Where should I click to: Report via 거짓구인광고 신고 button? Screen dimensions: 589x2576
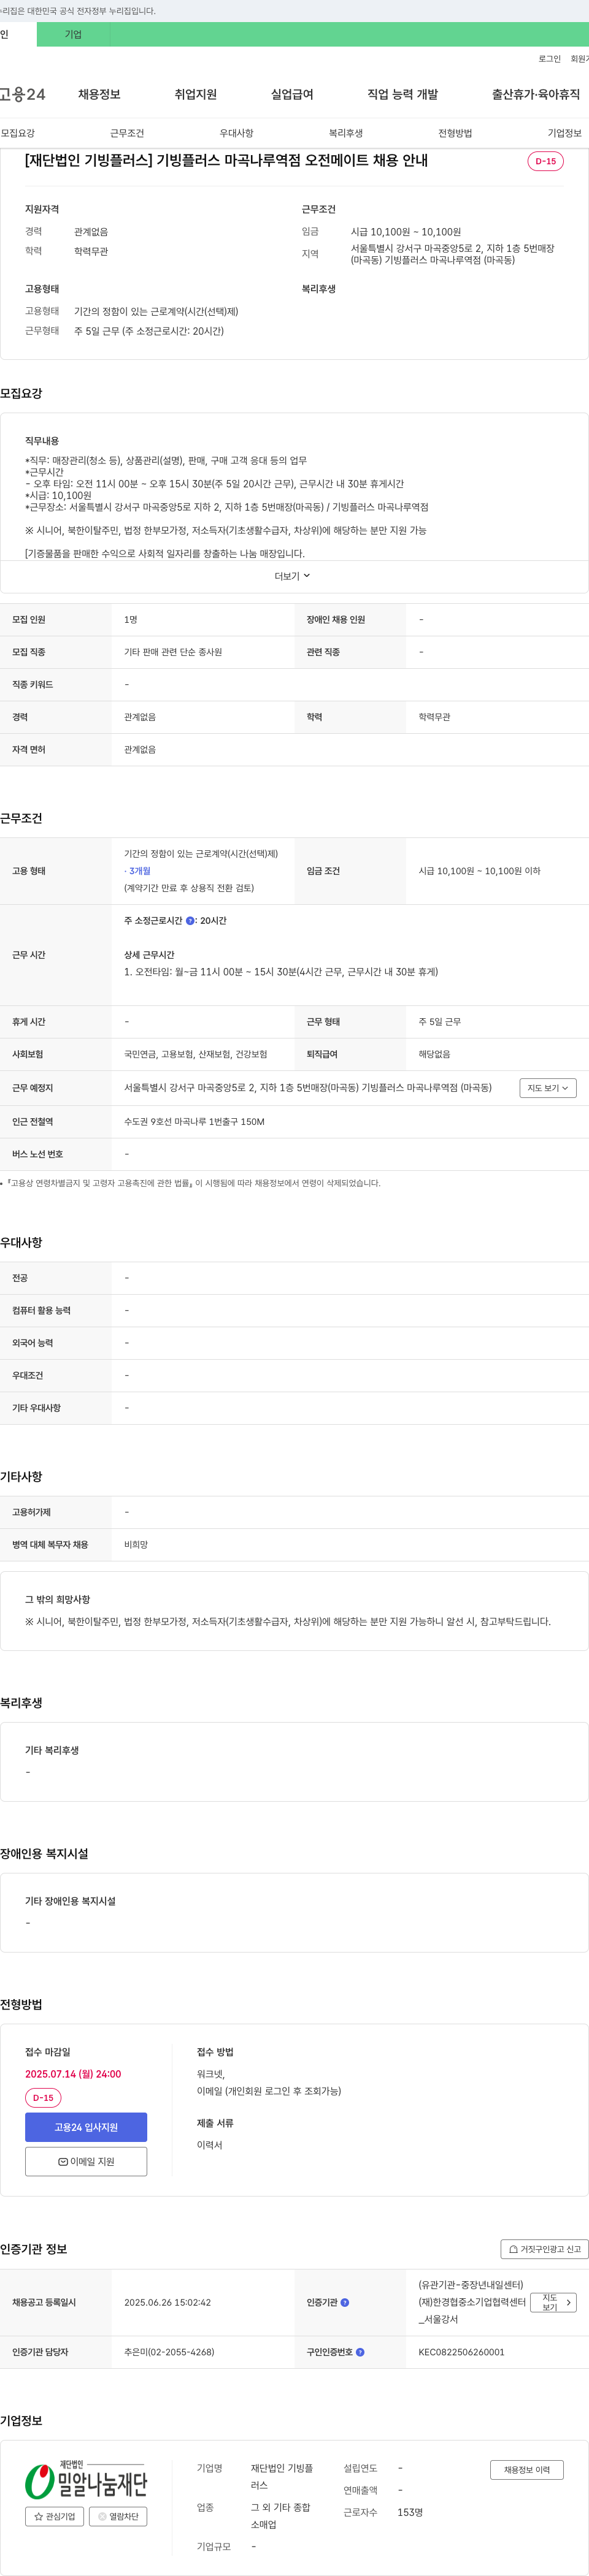point(544,2249)
